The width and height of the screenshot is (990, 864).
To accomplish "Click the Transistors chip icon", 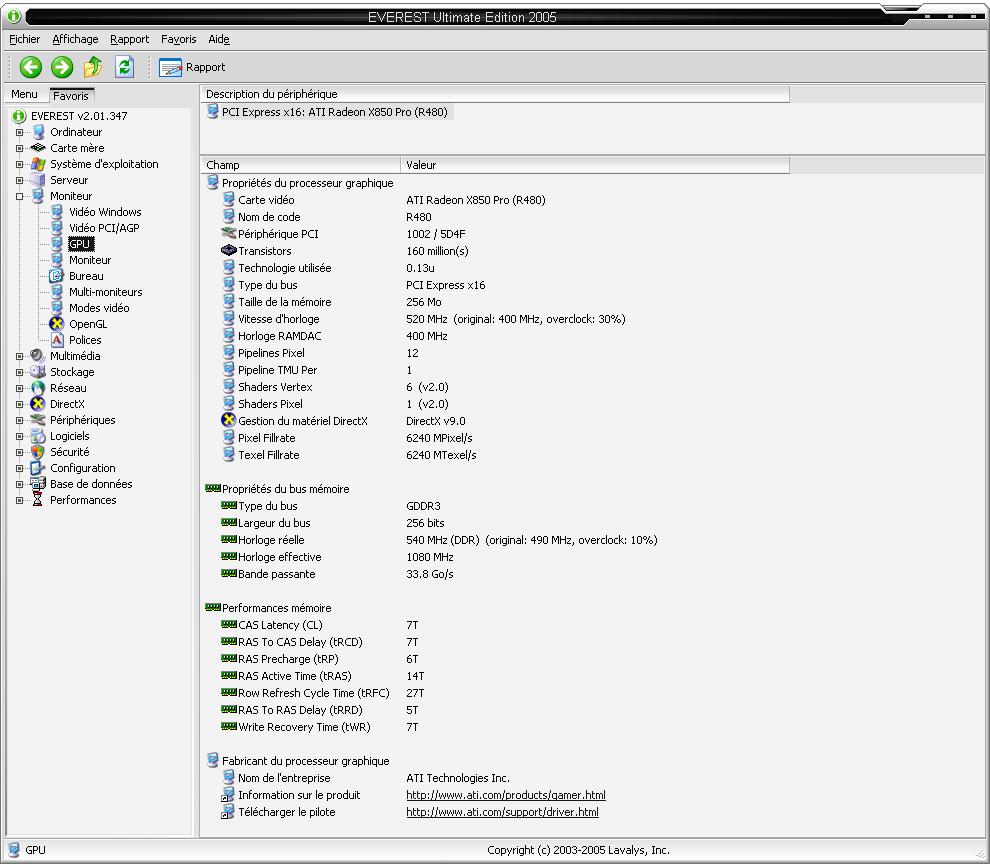I will coord(229,251).
